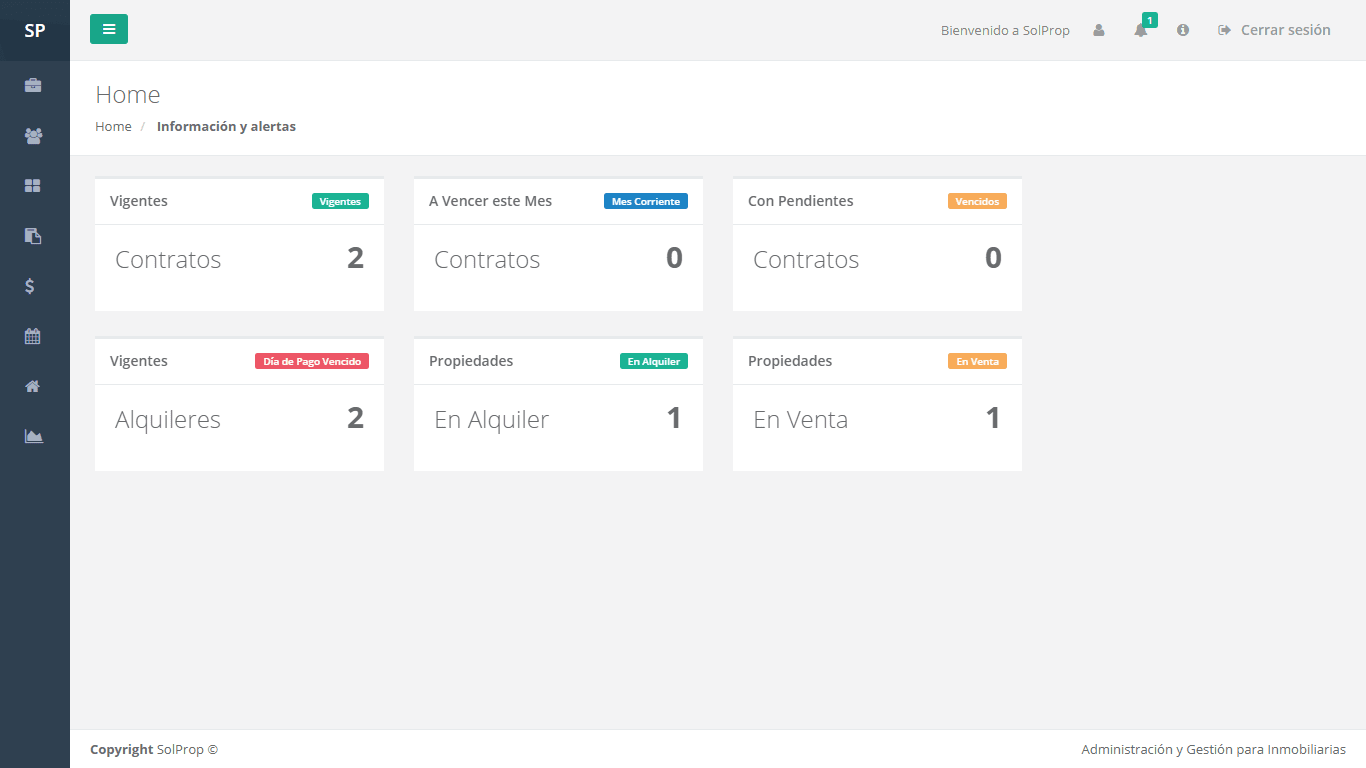Image resolution: width=1366 pixels, height=768 pixels.
Task: Click the house sidebar icon
Action: point(33,386)
